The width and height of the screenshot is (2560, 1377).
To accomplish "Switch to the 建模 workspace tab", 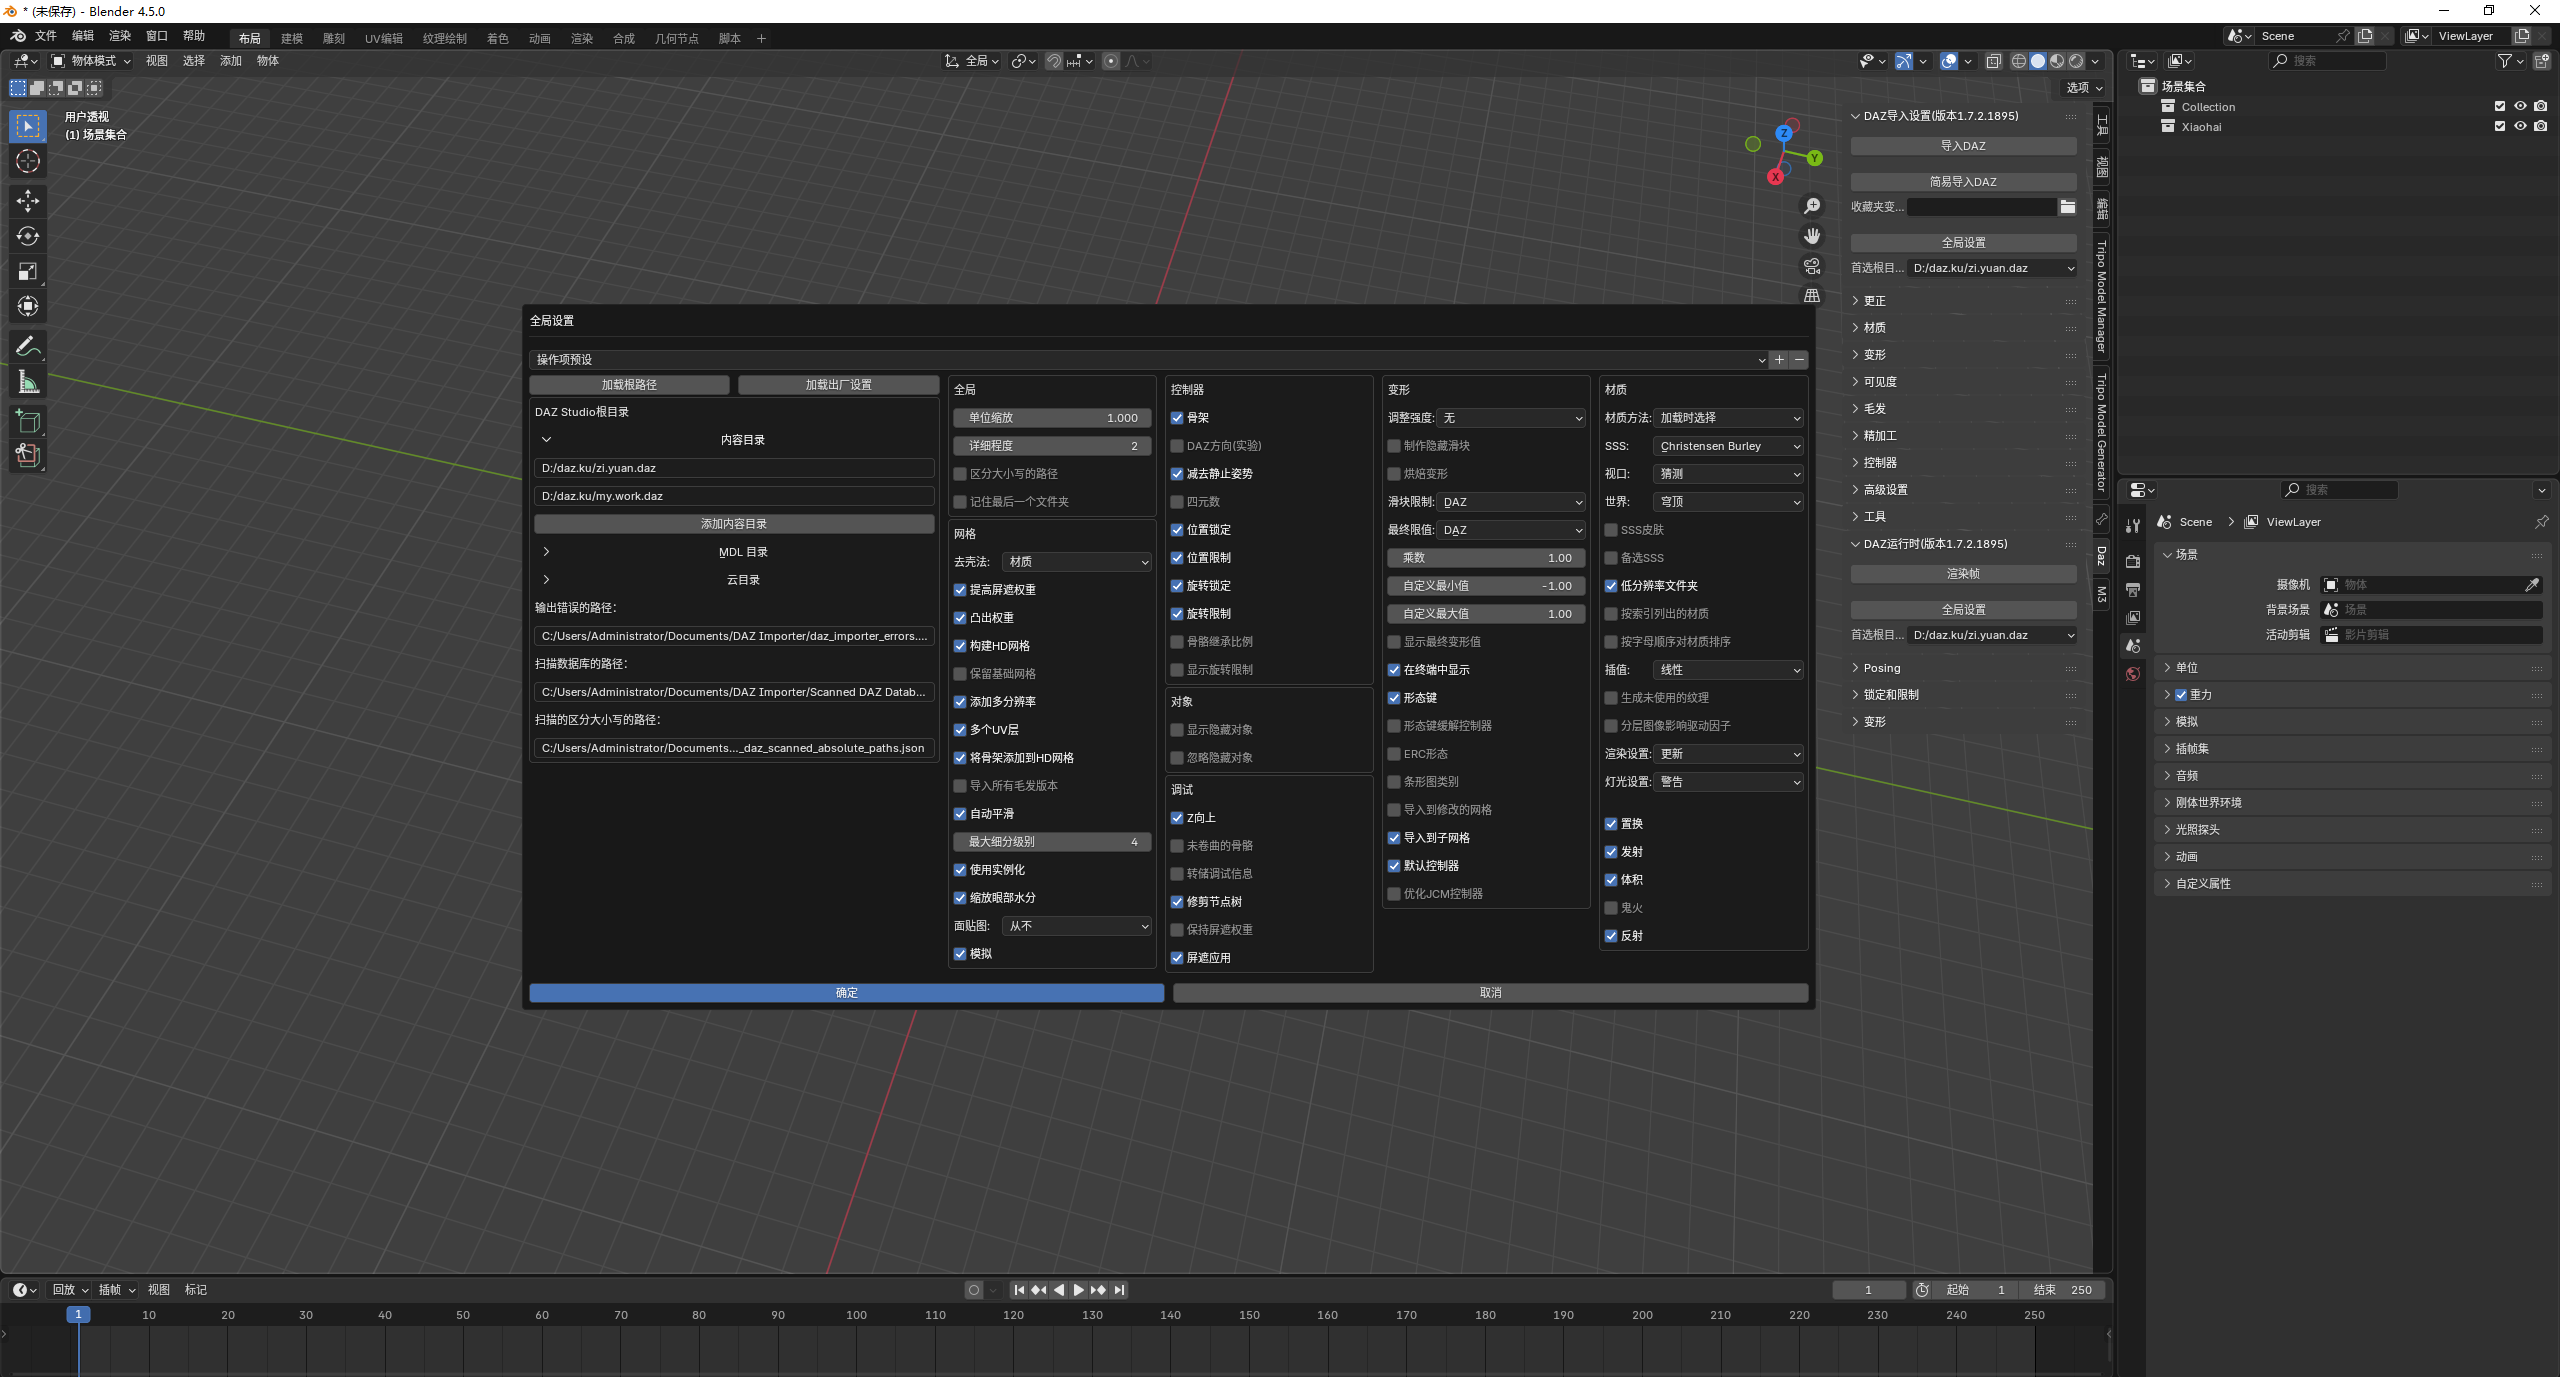I will pos(292,38).
